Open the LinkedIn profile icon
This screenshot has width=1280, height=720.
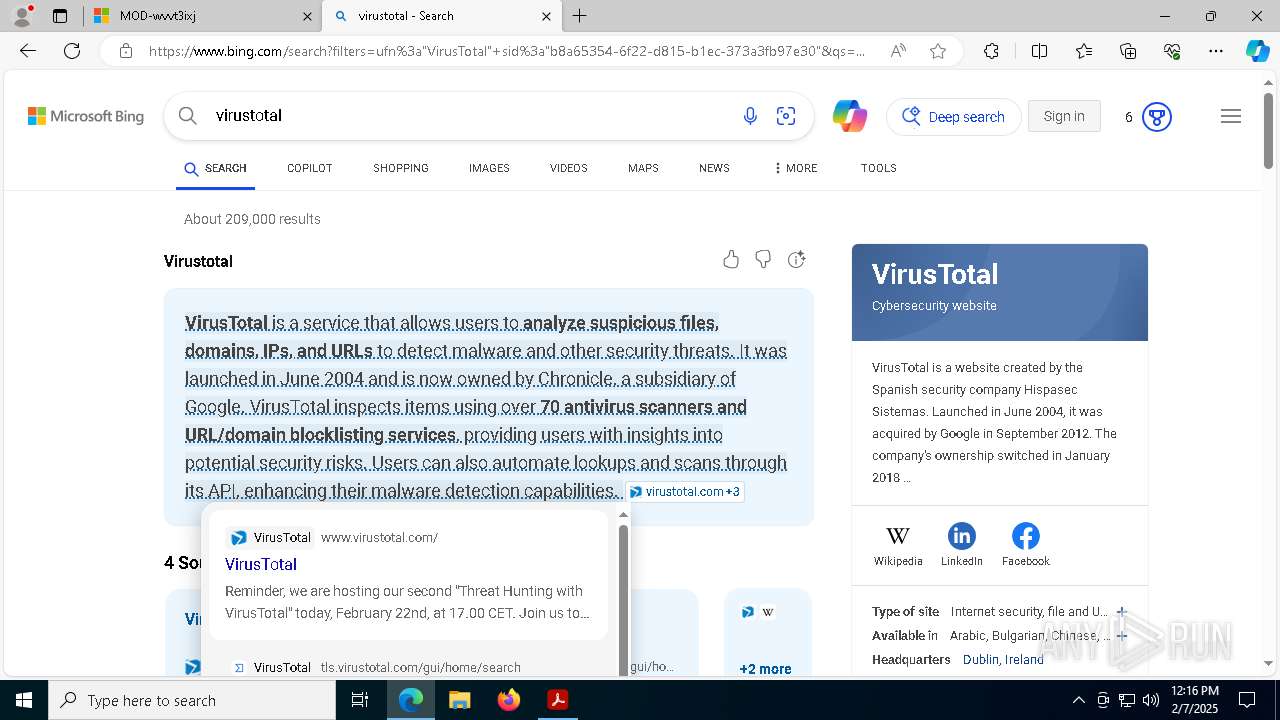click(962, 536)
